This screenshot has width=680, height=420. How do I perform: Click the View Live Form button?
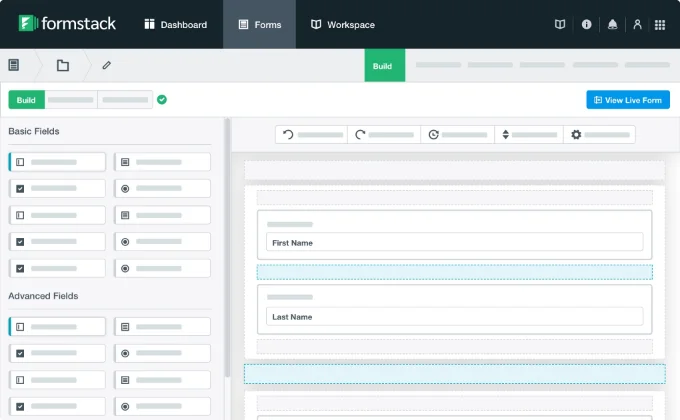coord(628,100)
